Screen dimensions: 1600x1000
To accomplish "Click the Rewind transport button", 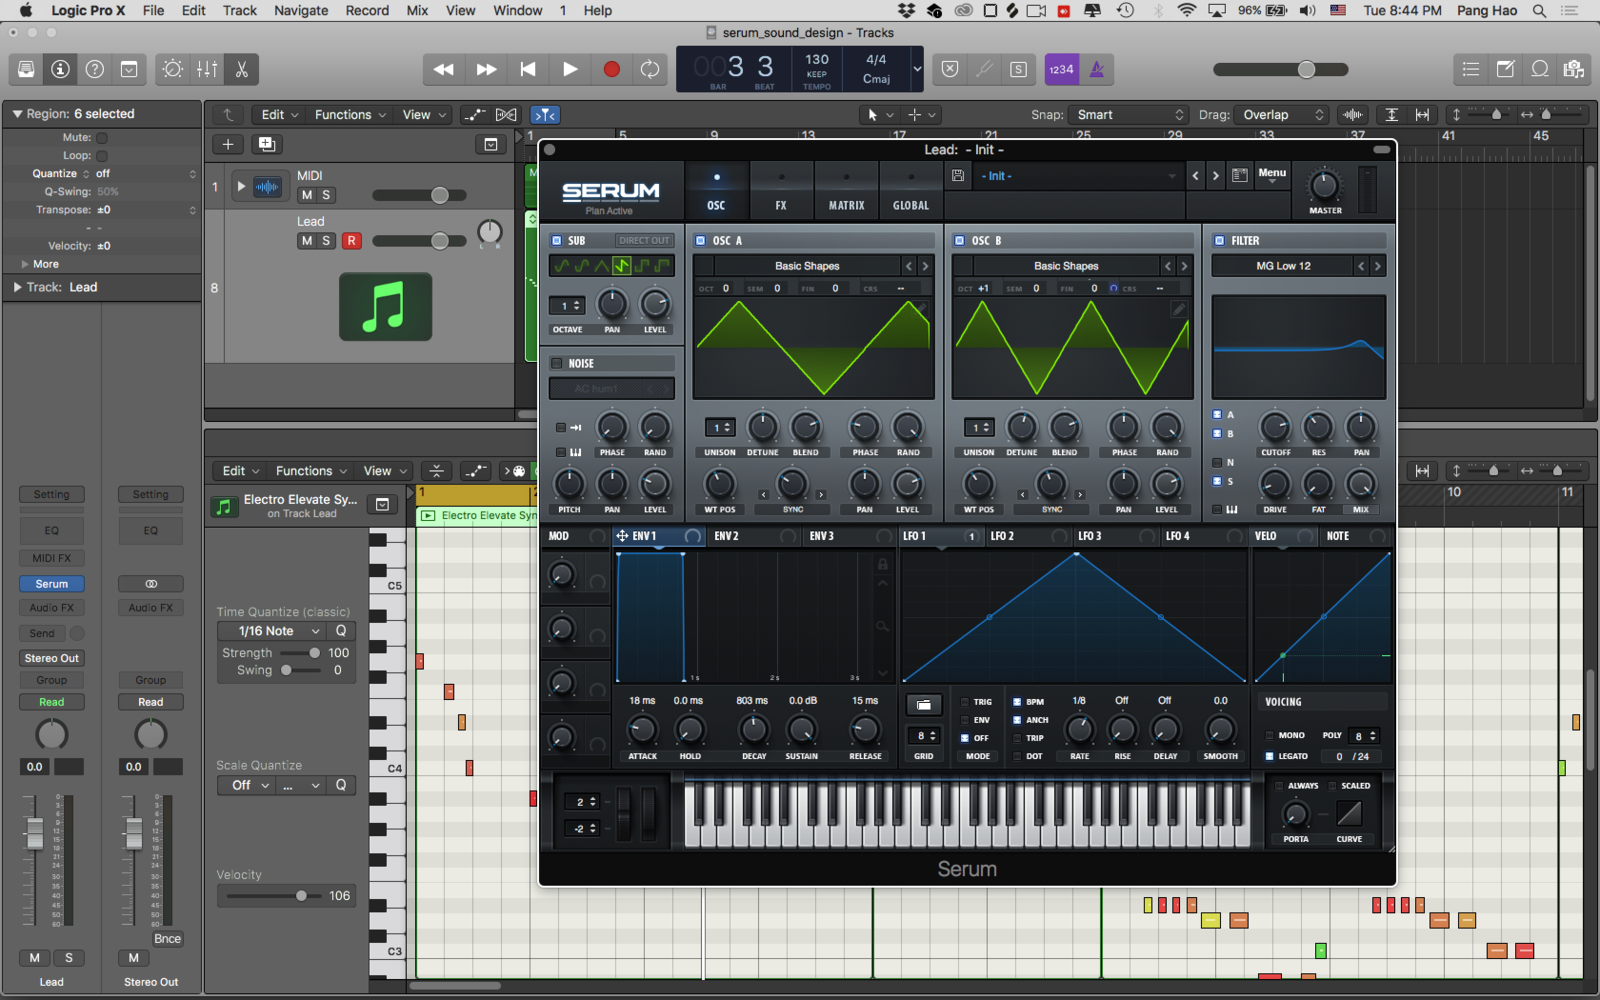I will (444, 69).
